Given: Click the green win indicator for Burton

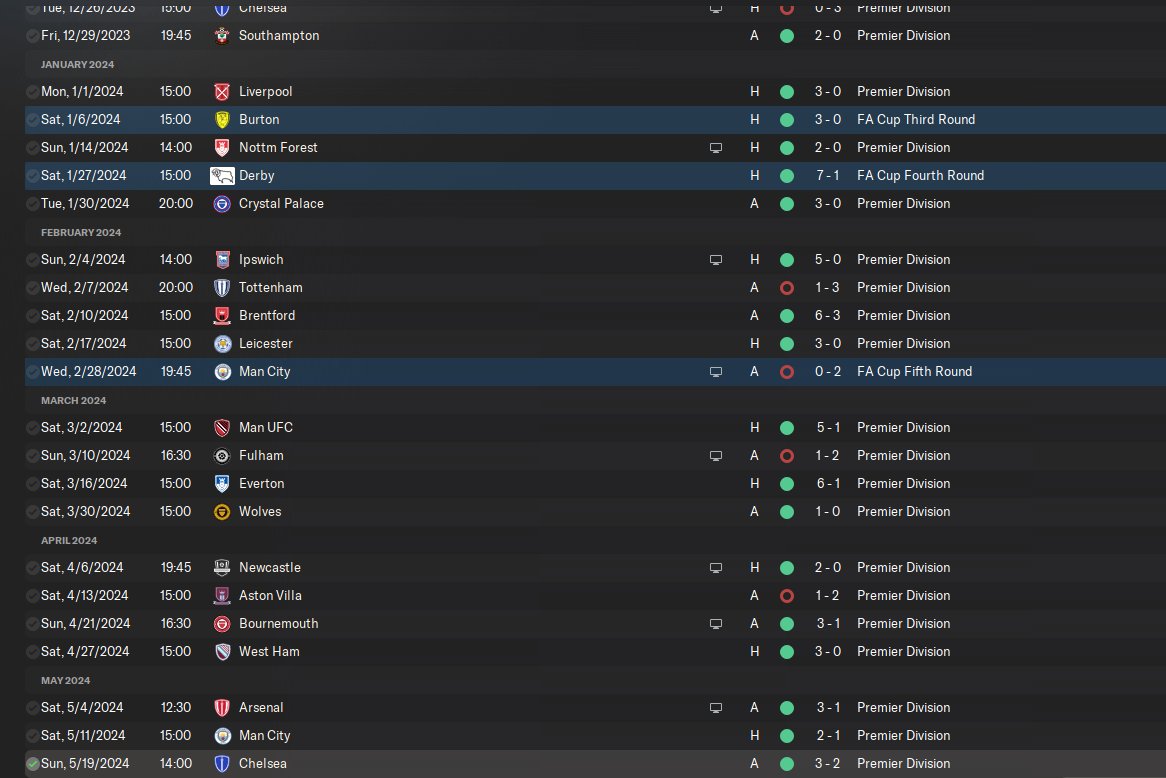Looking at the screenshot, I should click(787, 120).
